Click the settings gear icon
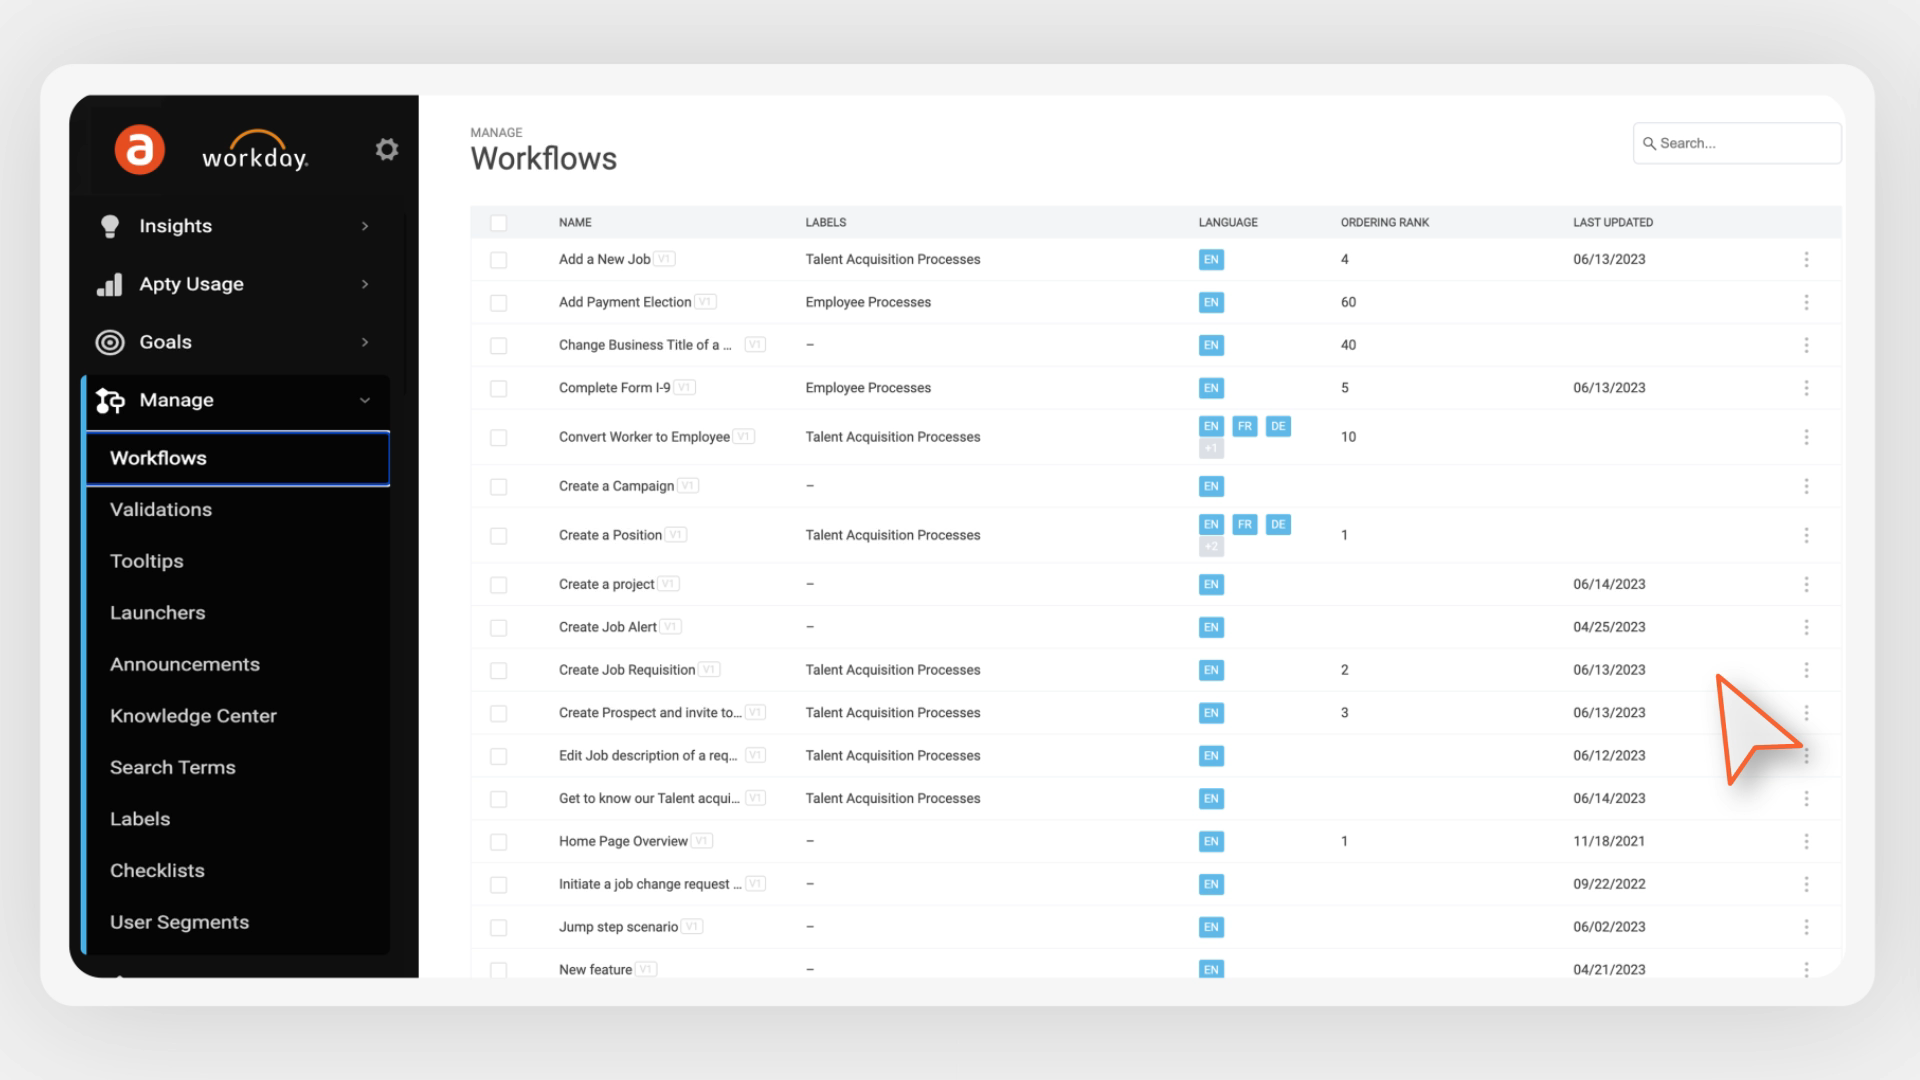Image resolution: width=1920 pixels, height=1080 pixels. (387, 150)
